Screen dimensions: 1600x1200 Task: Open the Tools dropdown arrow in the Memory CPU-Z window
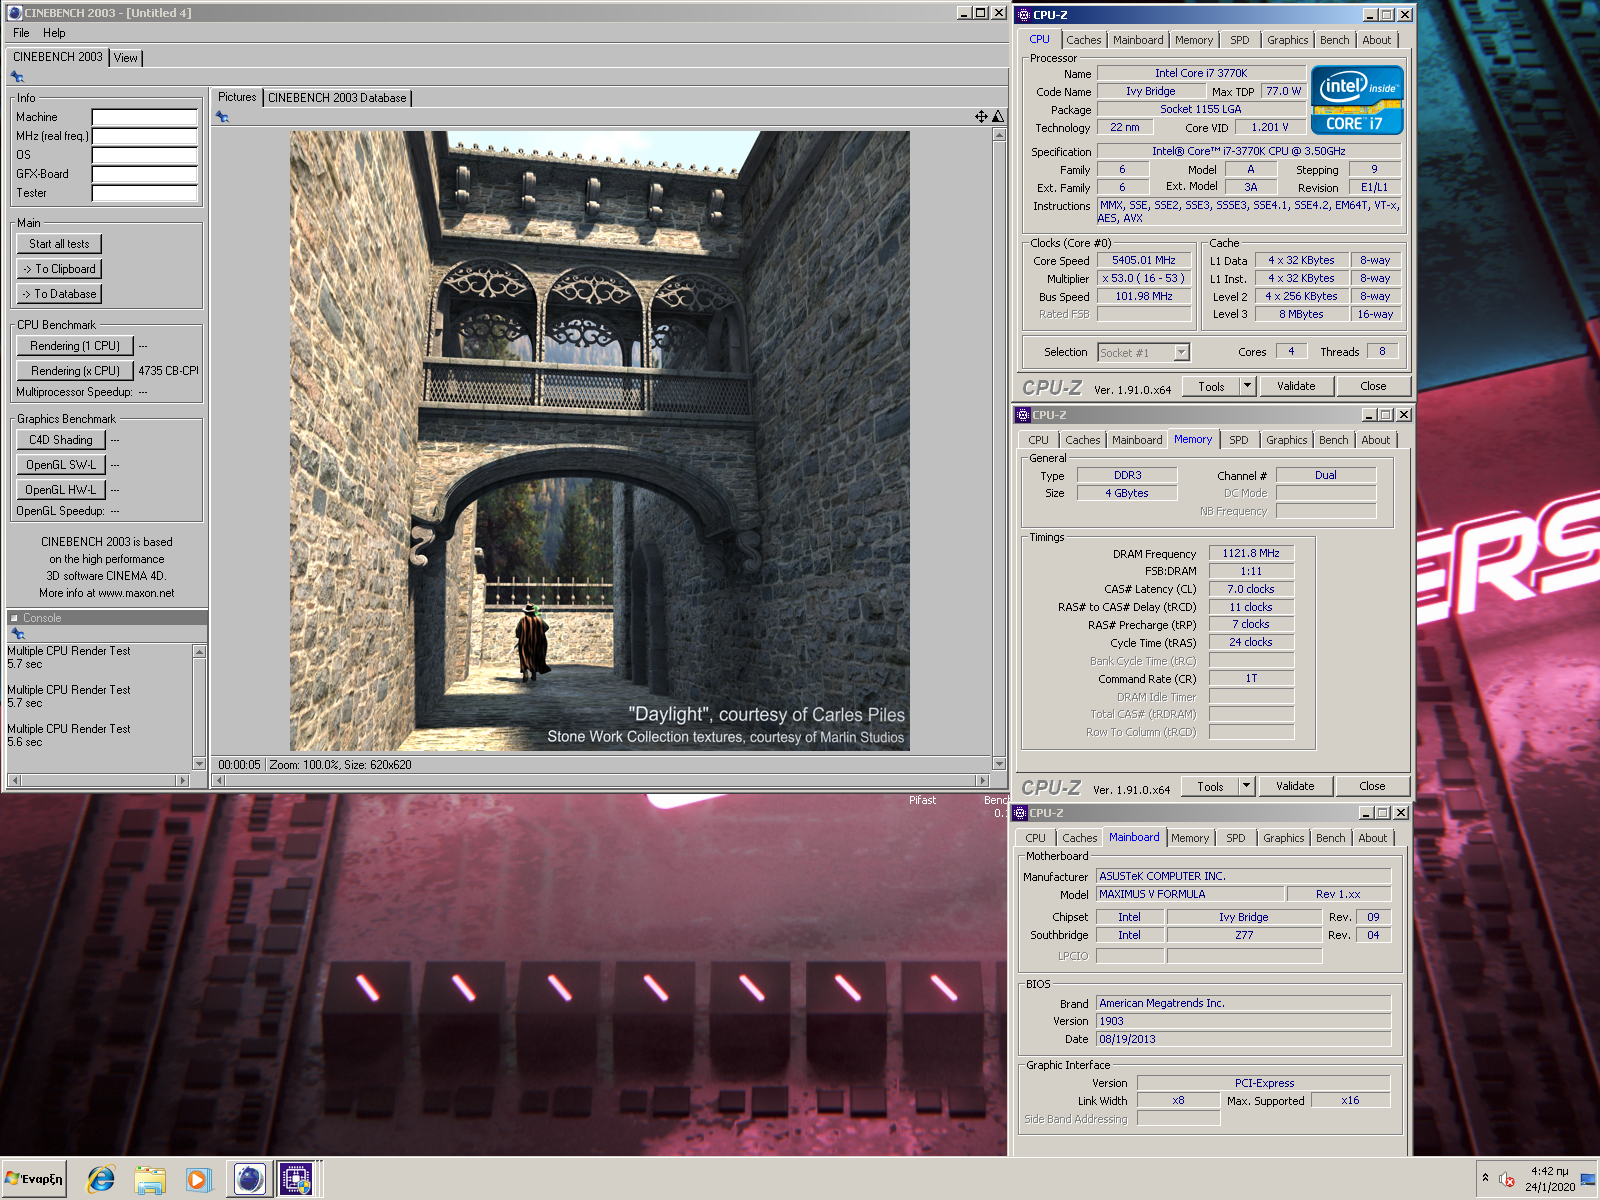tap(1246, 786)
